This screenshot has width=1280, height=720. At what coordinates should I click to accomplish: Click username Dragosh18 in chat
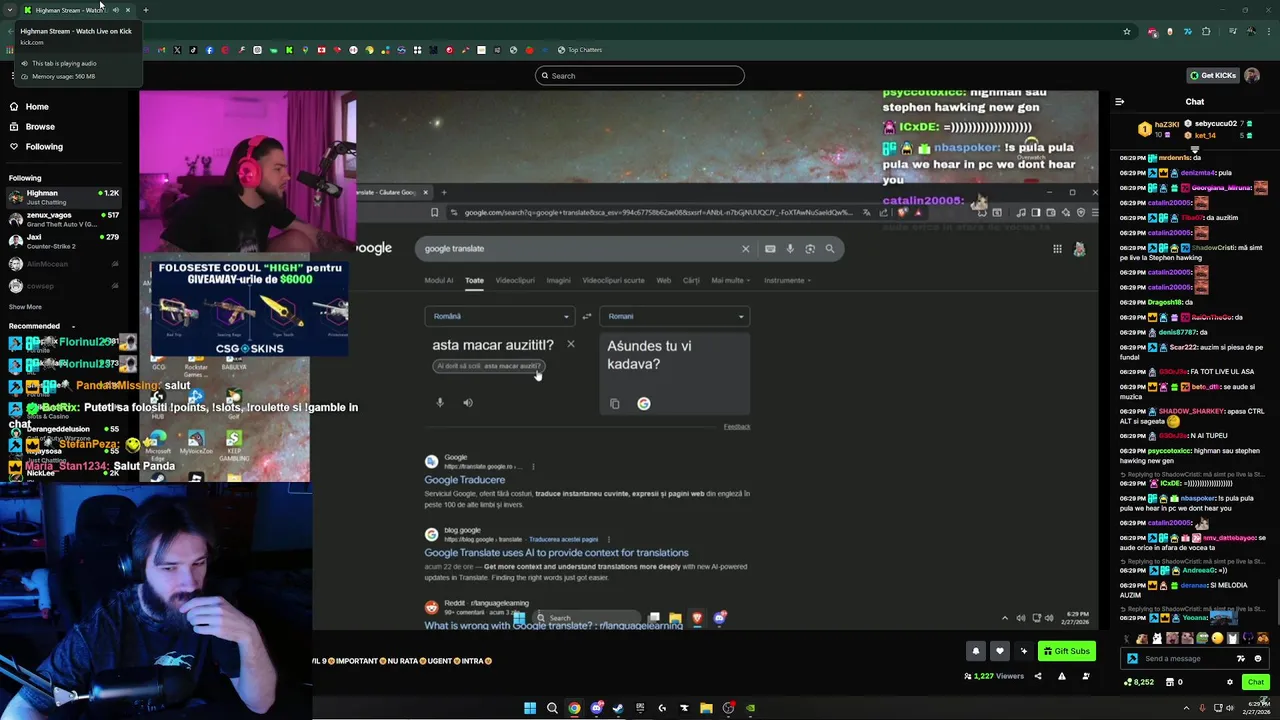coord(1166,302)
